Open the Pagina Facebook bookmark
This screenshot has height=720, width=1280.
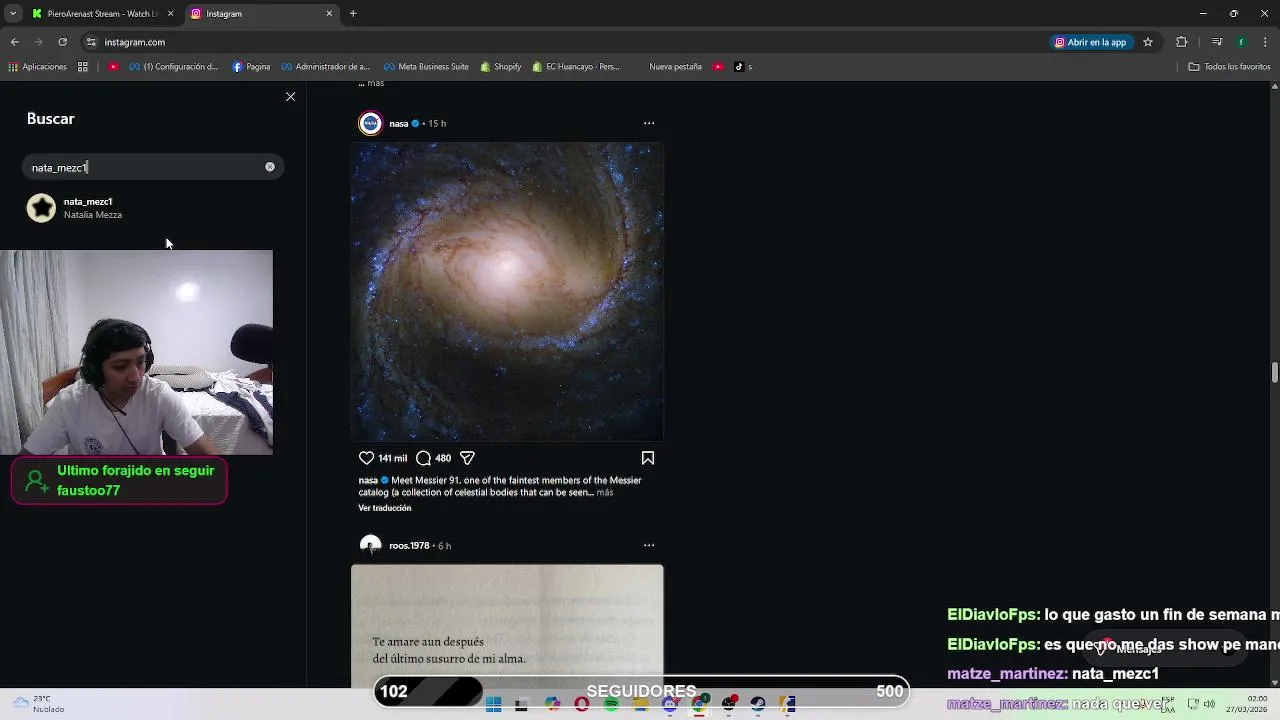pyautogui.click(x=251, y=67)
